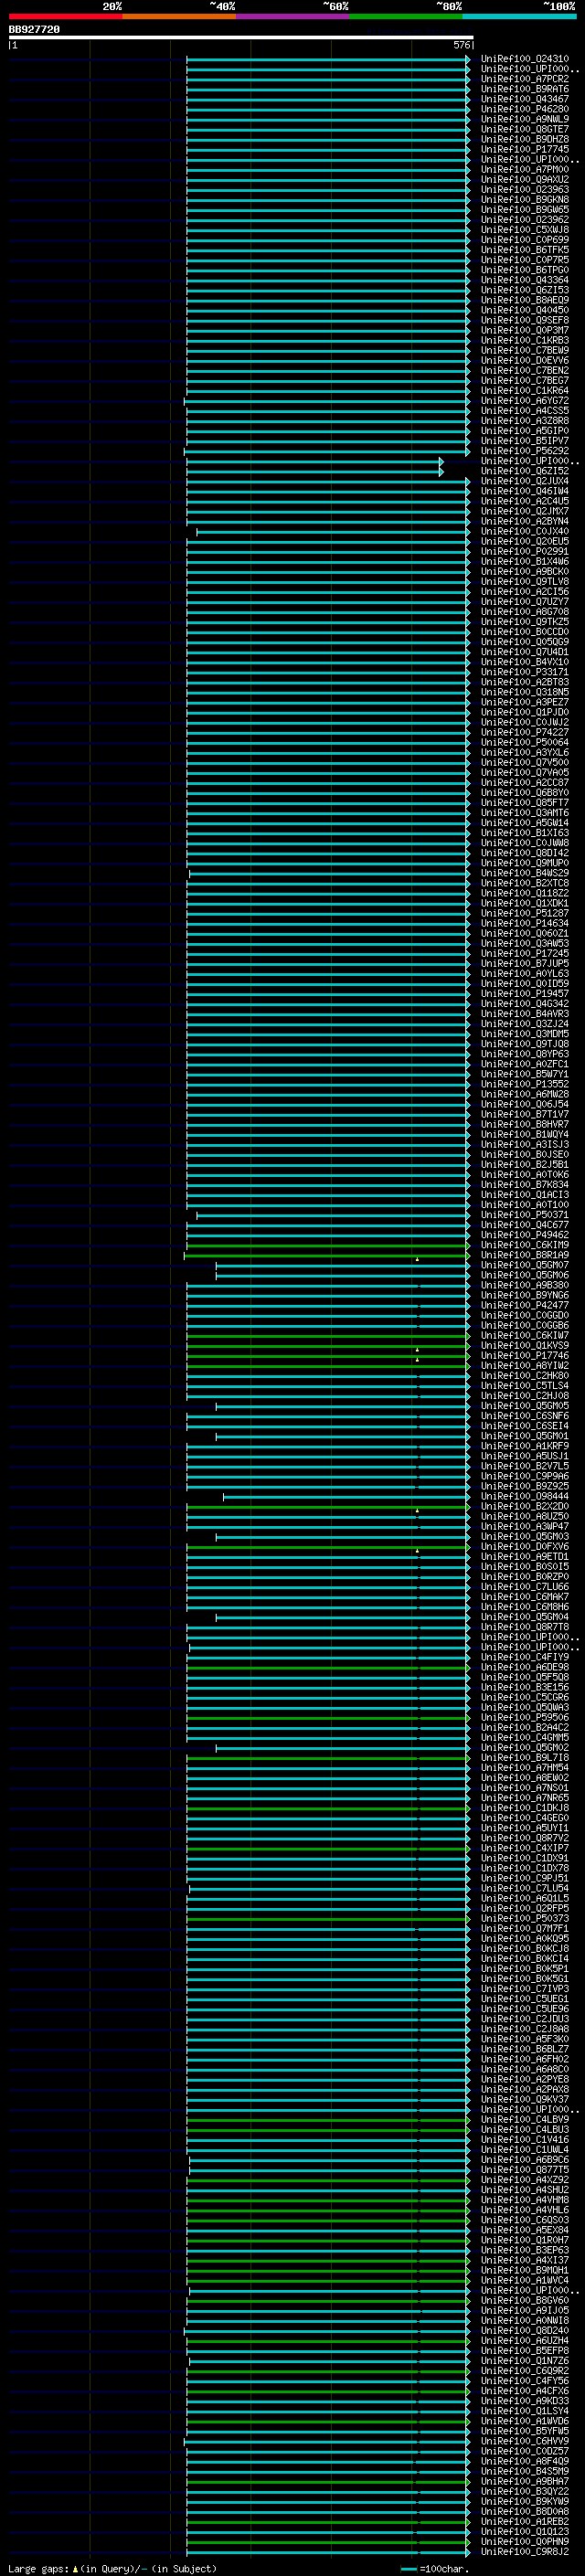Click the query name BB927720
This screenshot has width=585, height=2576.
tap(34, 30)
